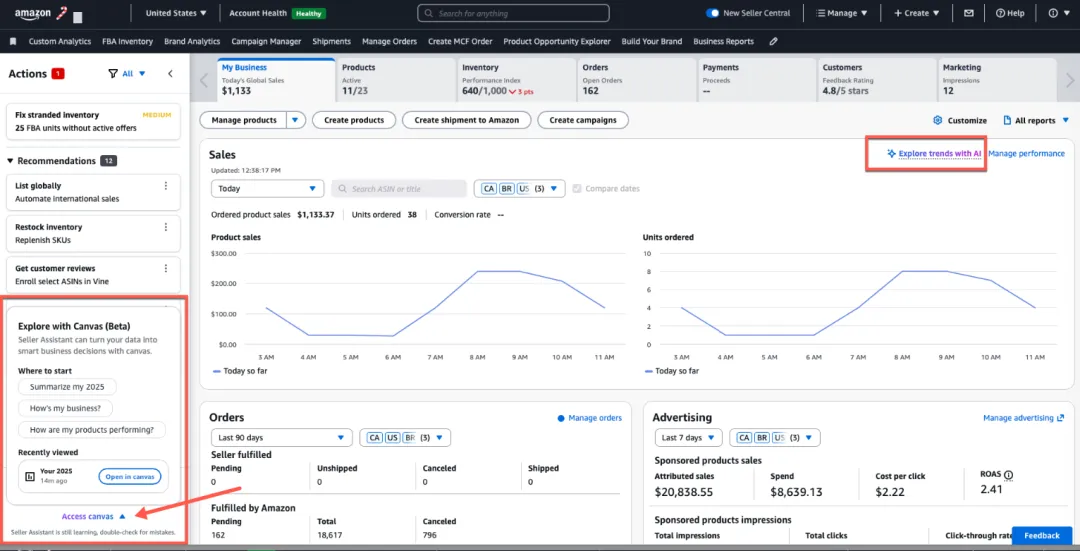Click the Search ASIN or title field
The width and height of the screenshot is (1080, 551).
click(398, 188)
